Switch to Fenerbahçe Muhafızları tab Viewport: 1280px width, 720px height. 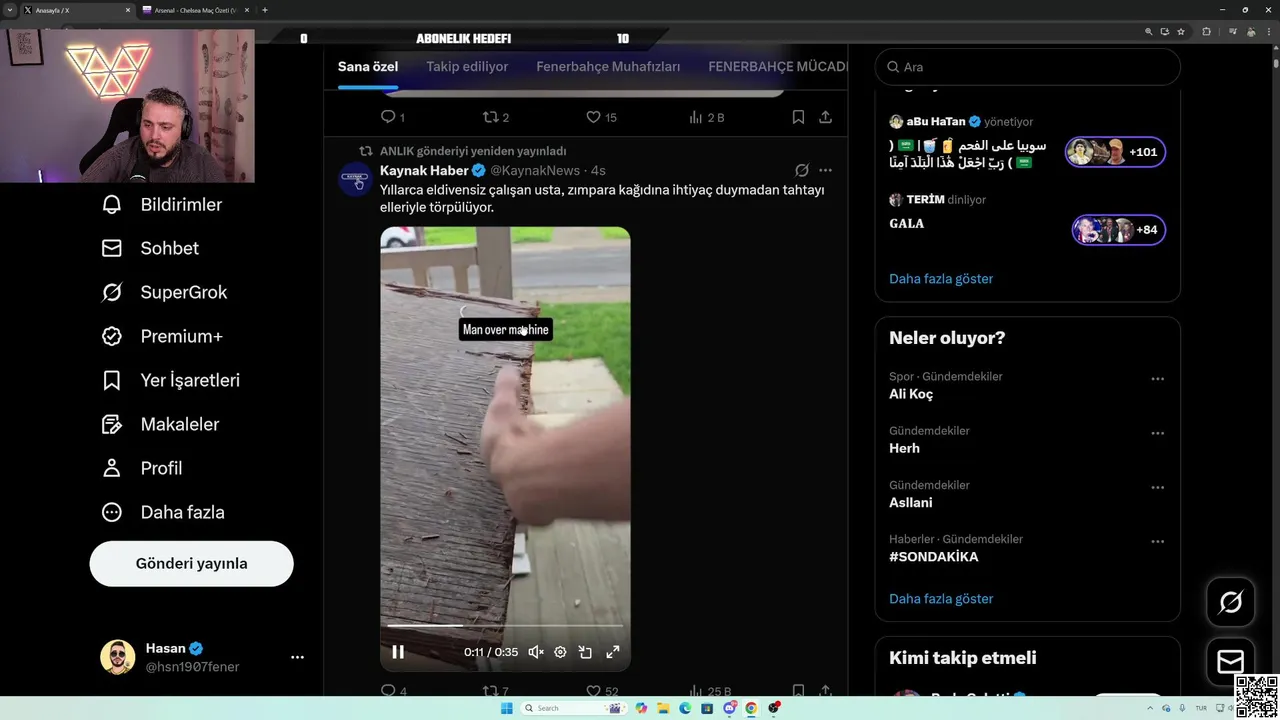(608, 67)
